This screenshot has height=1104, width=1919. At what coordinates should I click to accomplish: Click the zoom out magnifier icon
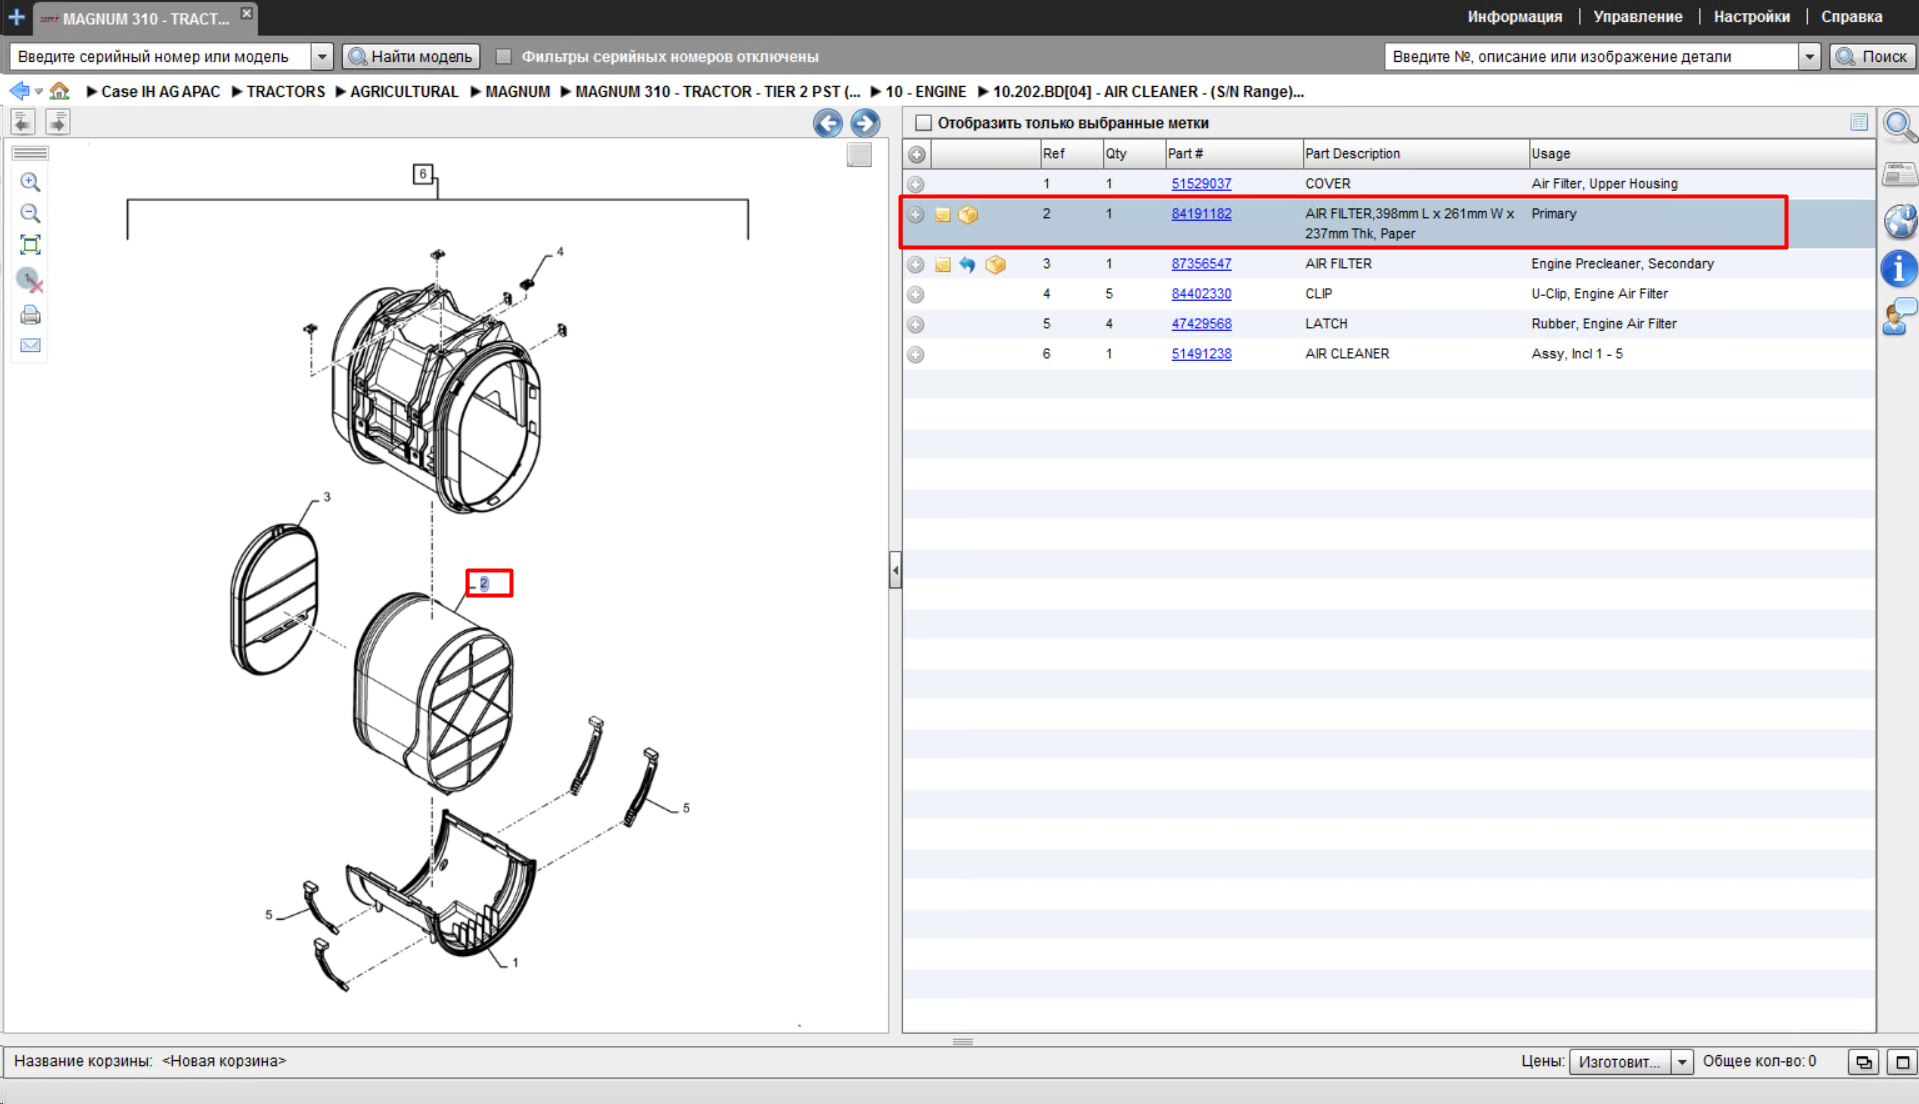30,213
